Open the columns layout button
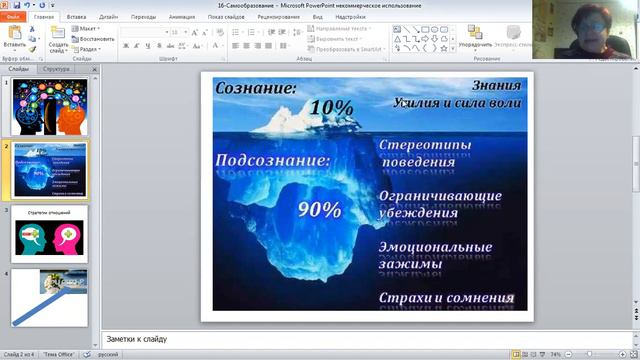This screenshot has height=360, width=640. 284,46
